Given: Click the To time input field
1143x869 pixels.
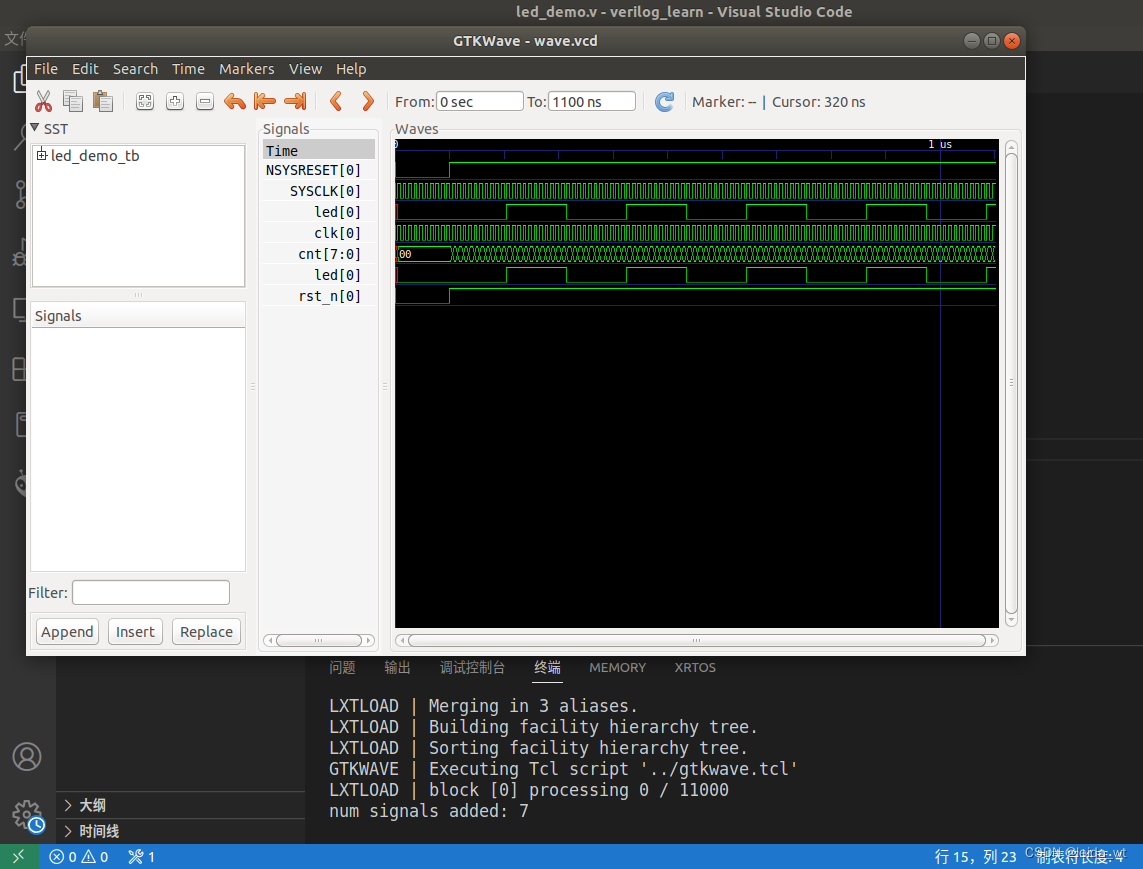Looking at the screenshot, I should tap(592, 101).
